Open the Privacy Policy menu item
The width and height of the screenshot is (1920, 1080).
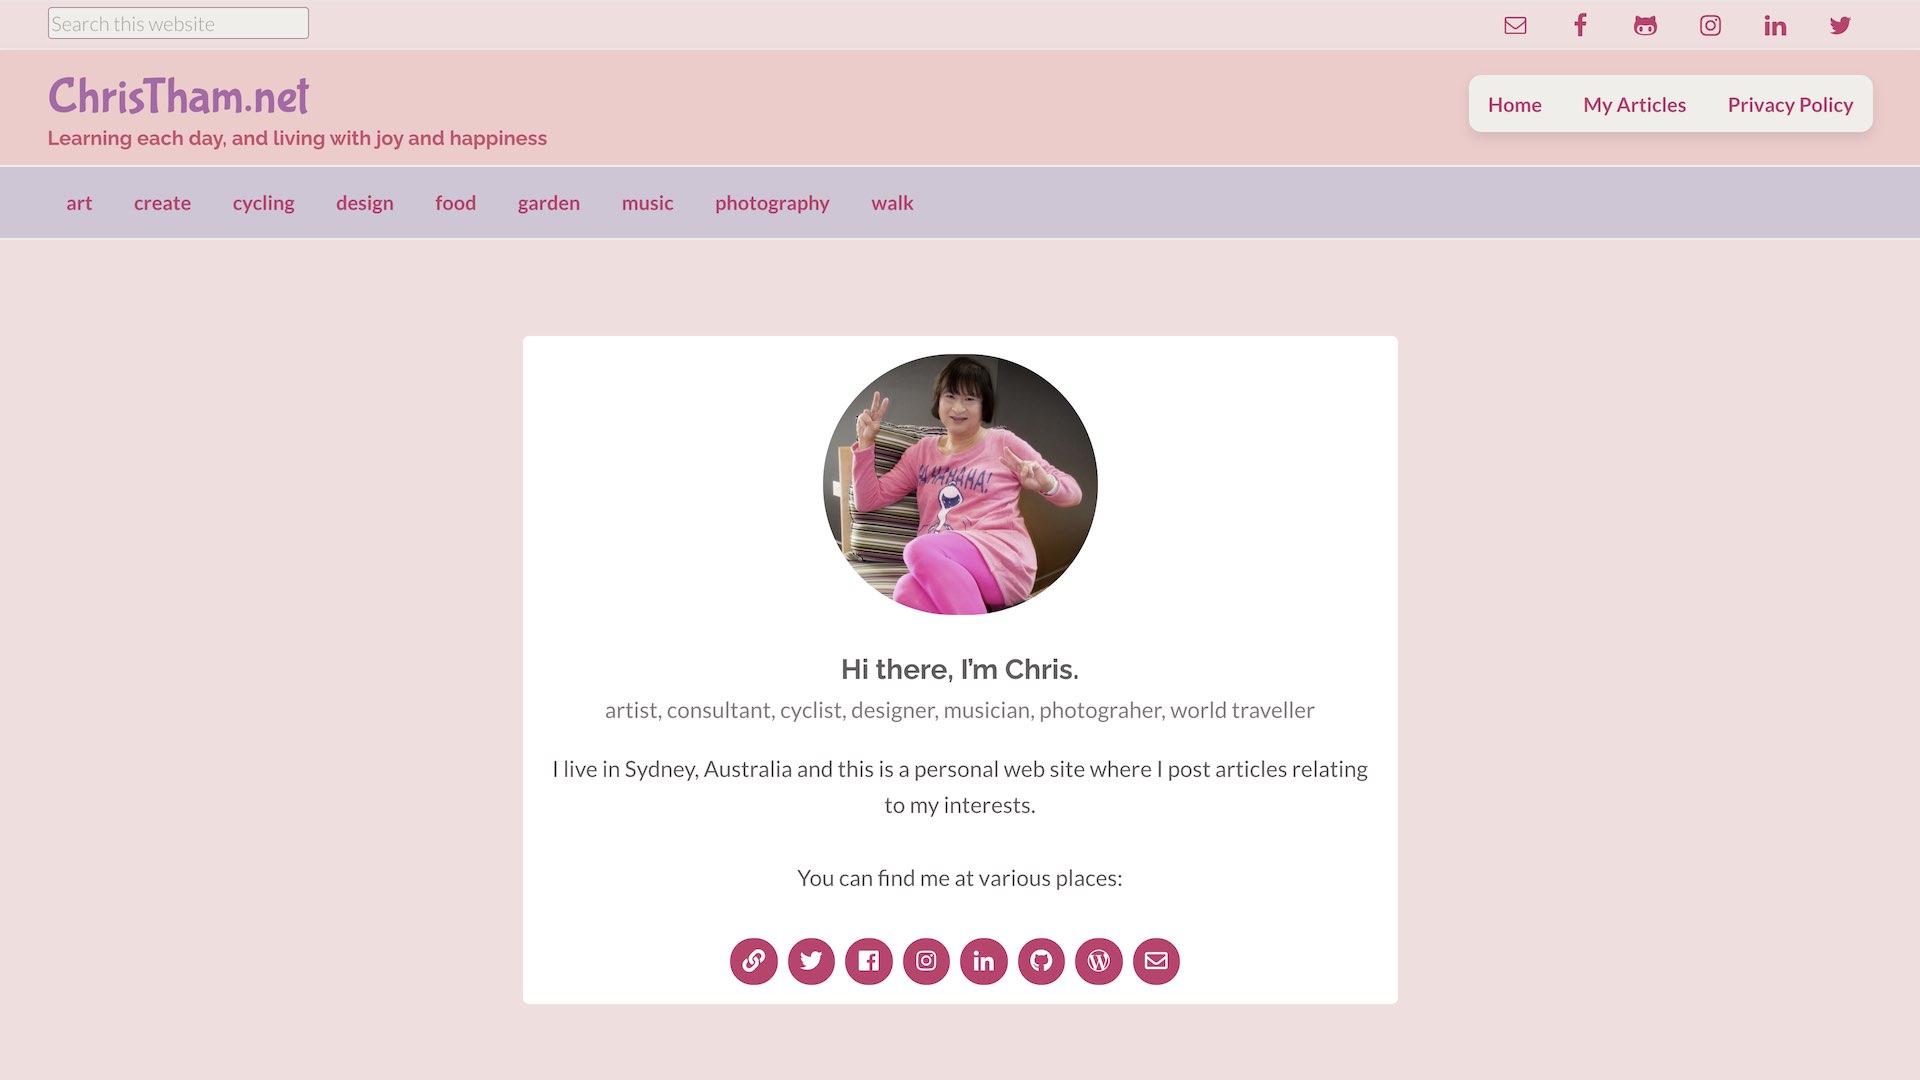tap(1790, 104)
